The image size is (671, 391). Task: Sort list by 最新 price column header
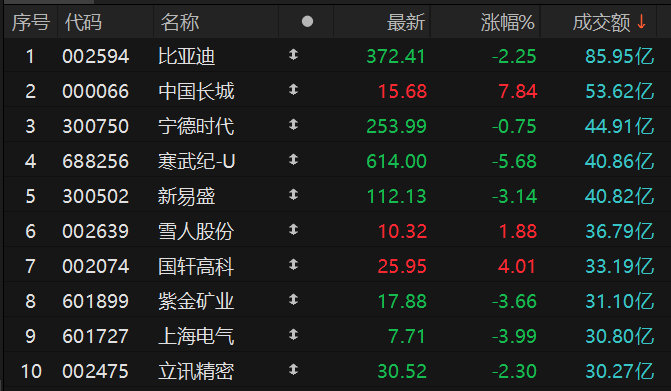(406, 22)
